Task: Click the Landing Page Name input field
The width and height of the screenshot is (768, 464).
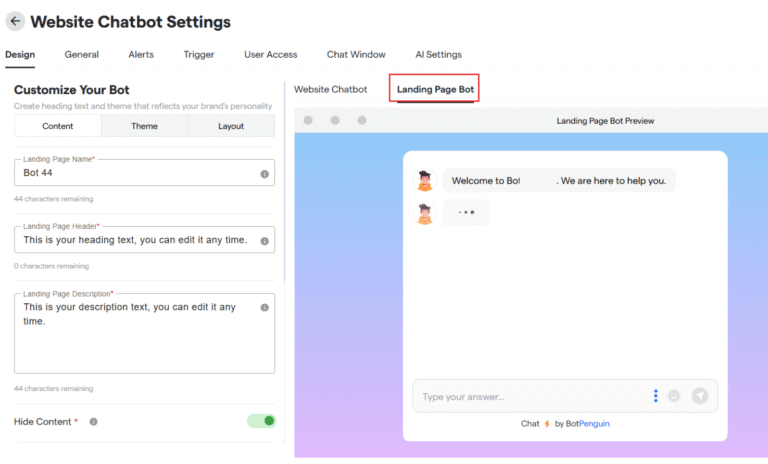Action: pos(144,172)
